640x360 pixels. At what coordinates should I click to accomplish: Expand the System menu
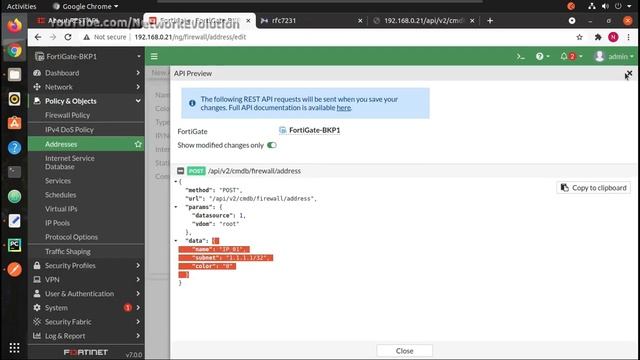(86, 308)
